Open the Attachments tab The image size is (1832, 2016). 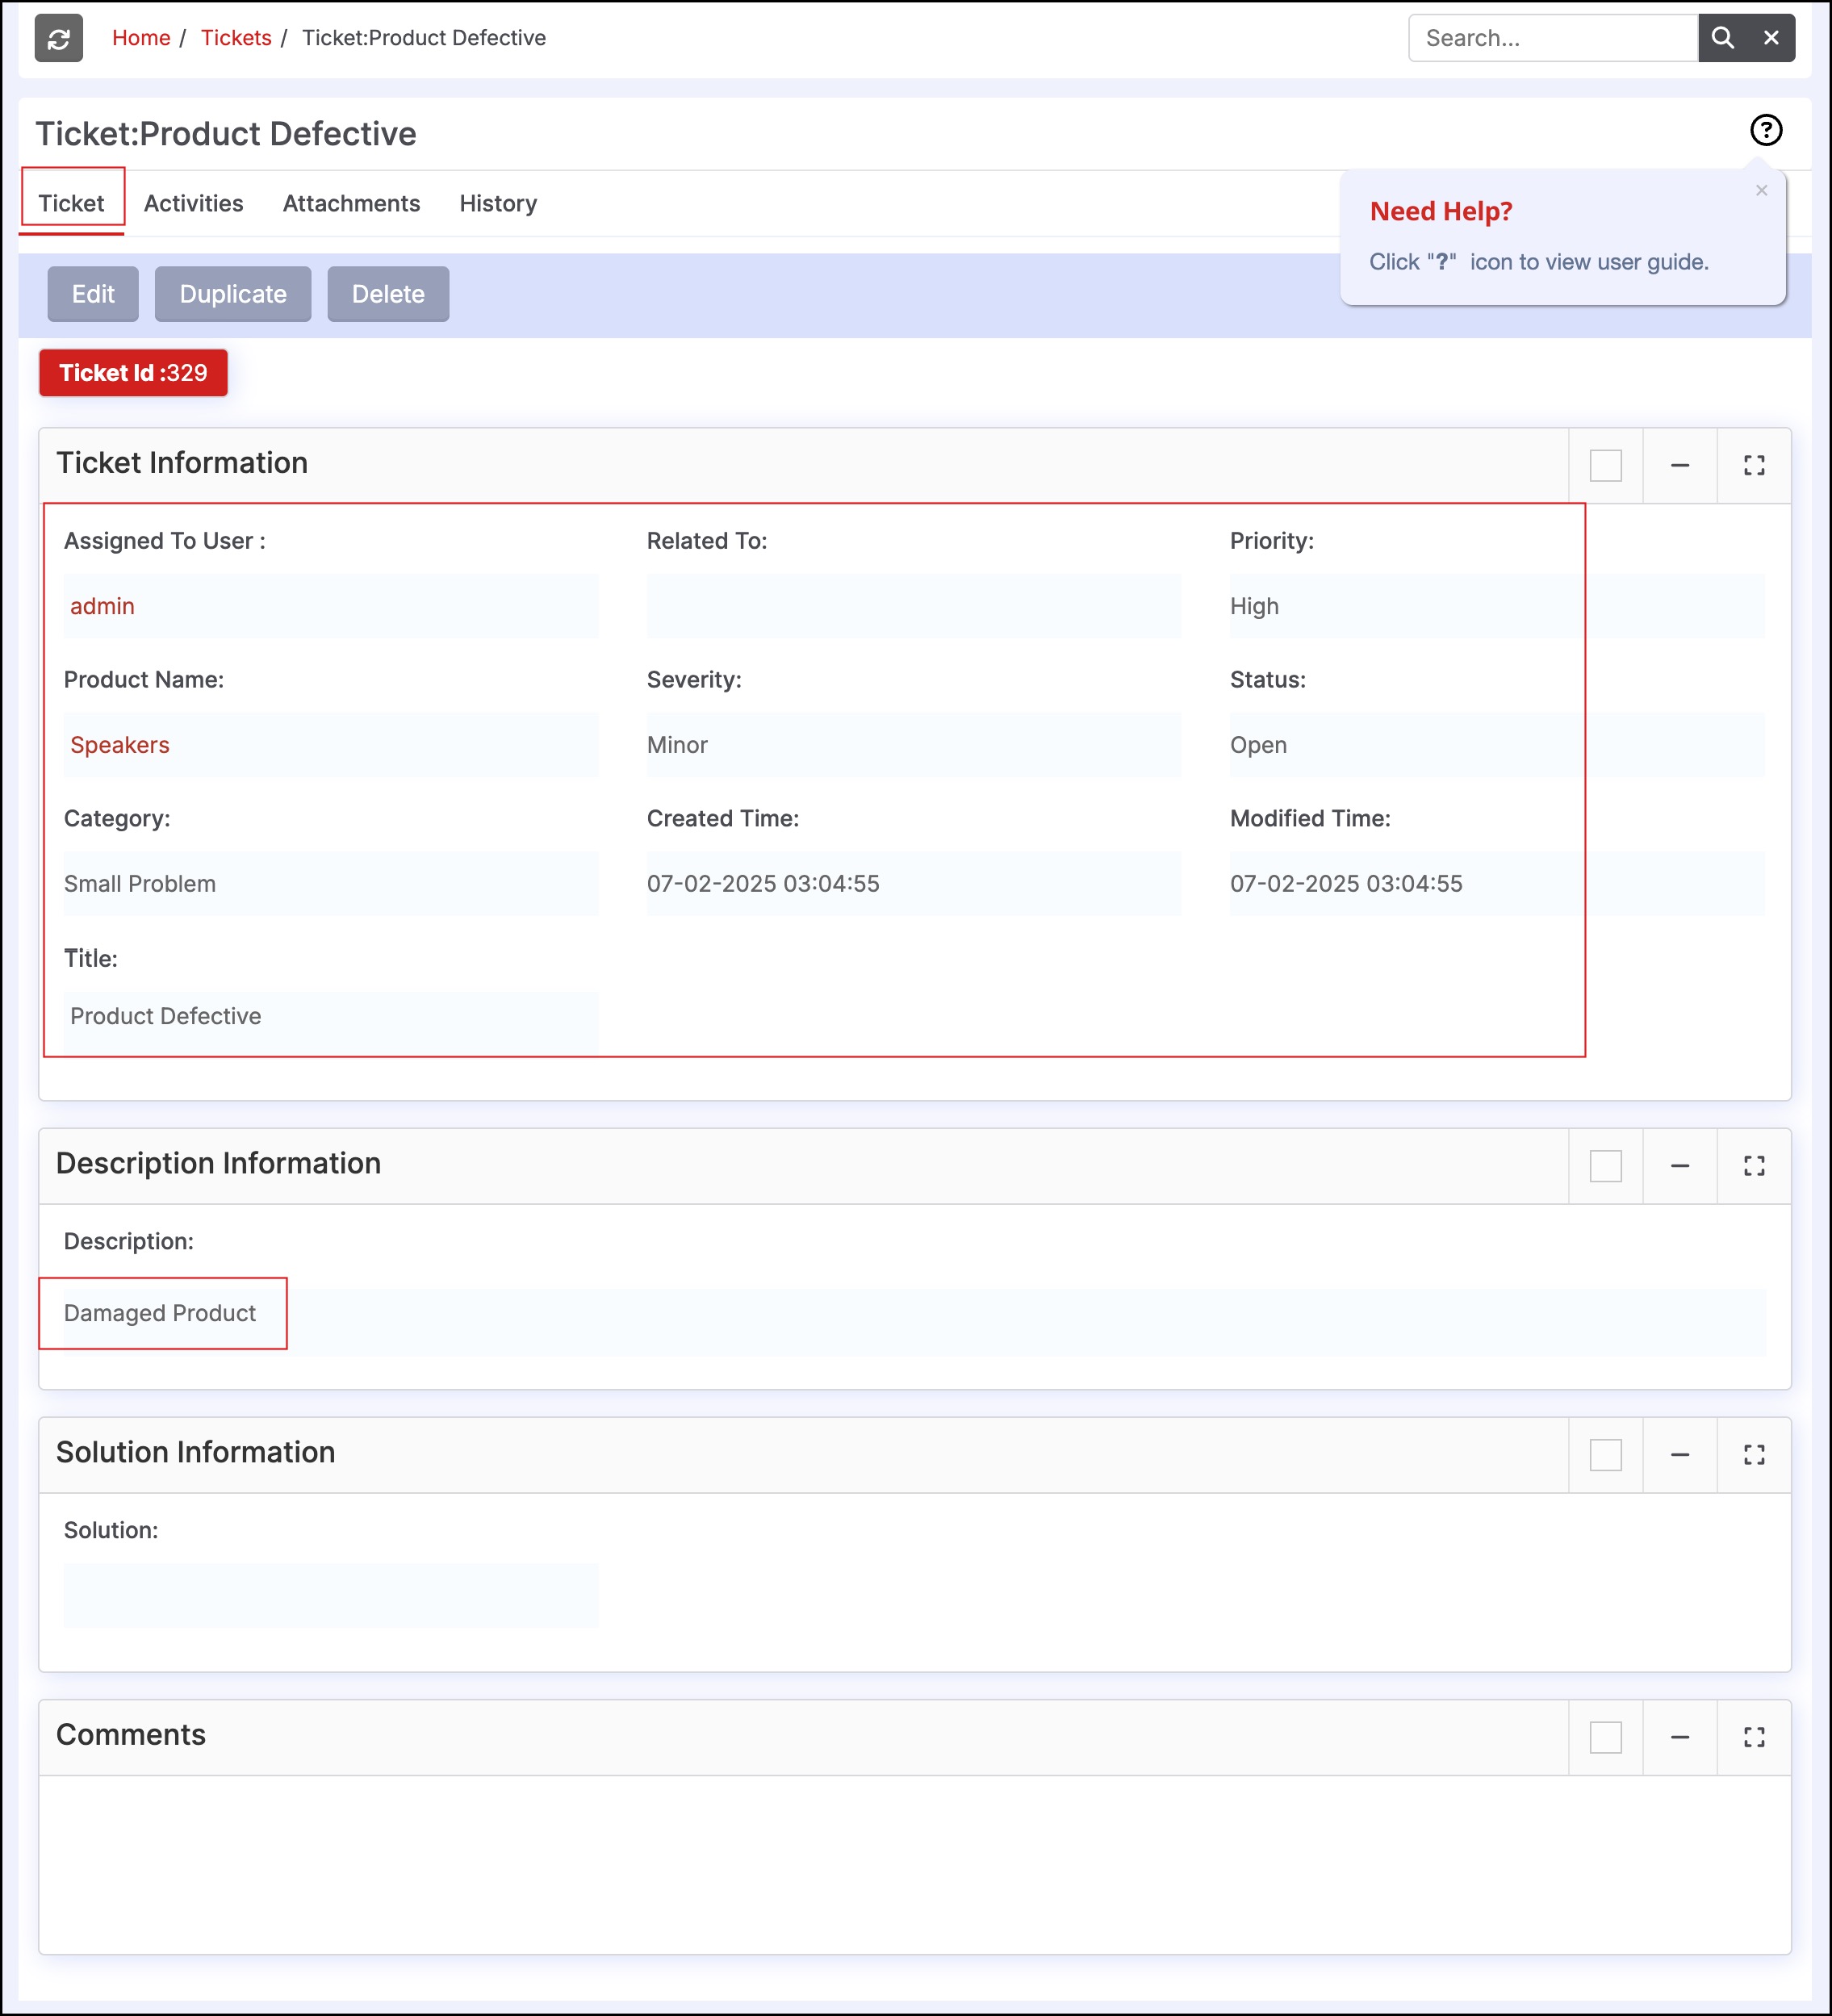pyautogui.click(x=352, y=203)
